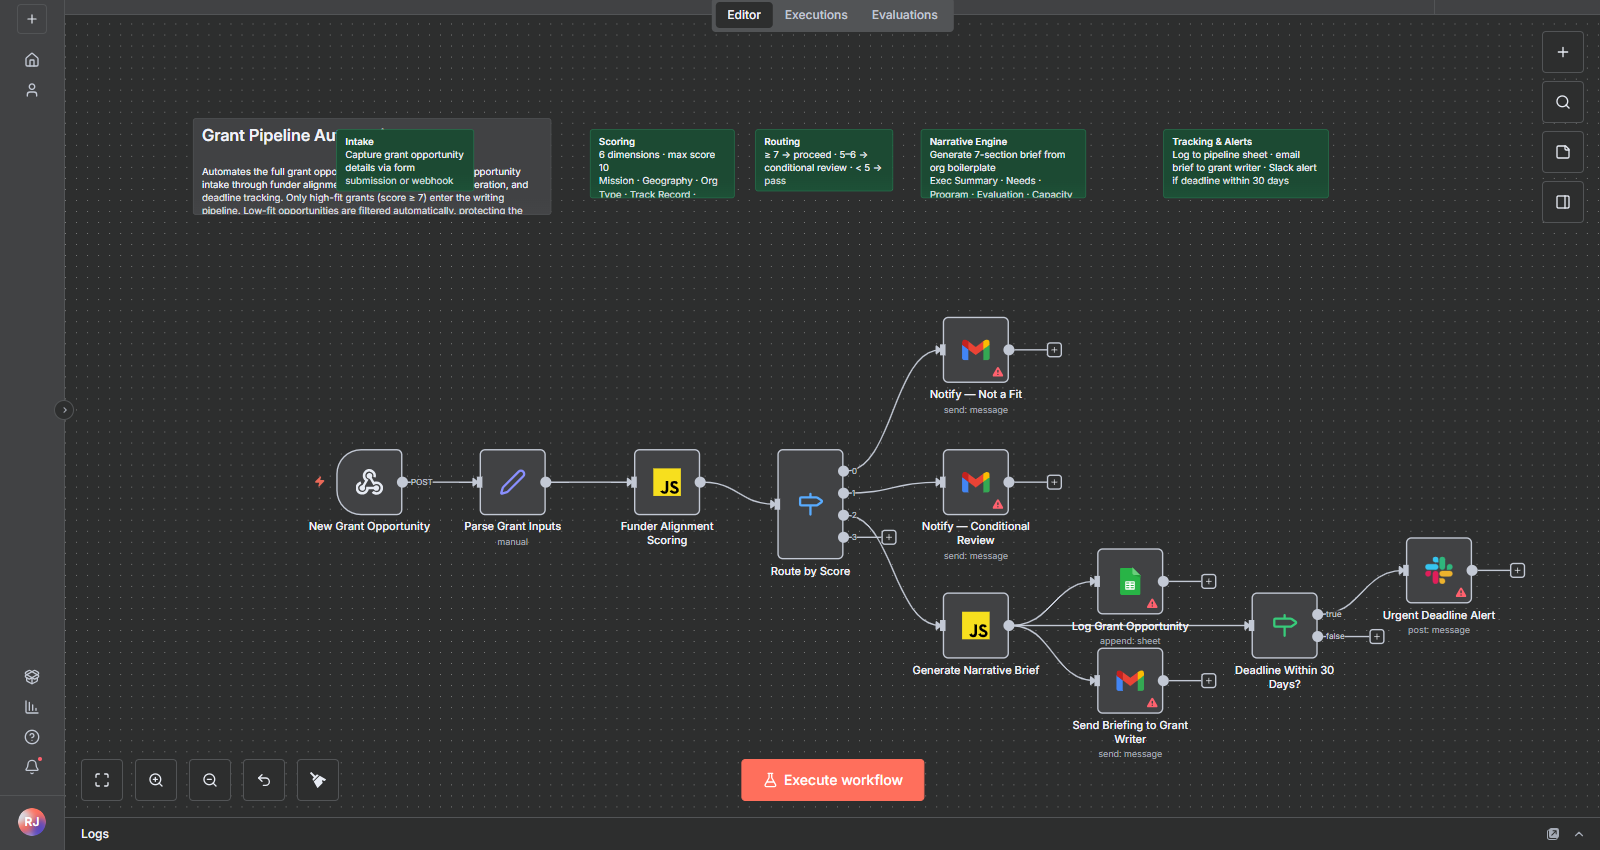Select the Scoring sticky note
The height and width of the screenshot is (850, 1600).
pyautogui.click(x=662, y=164)
